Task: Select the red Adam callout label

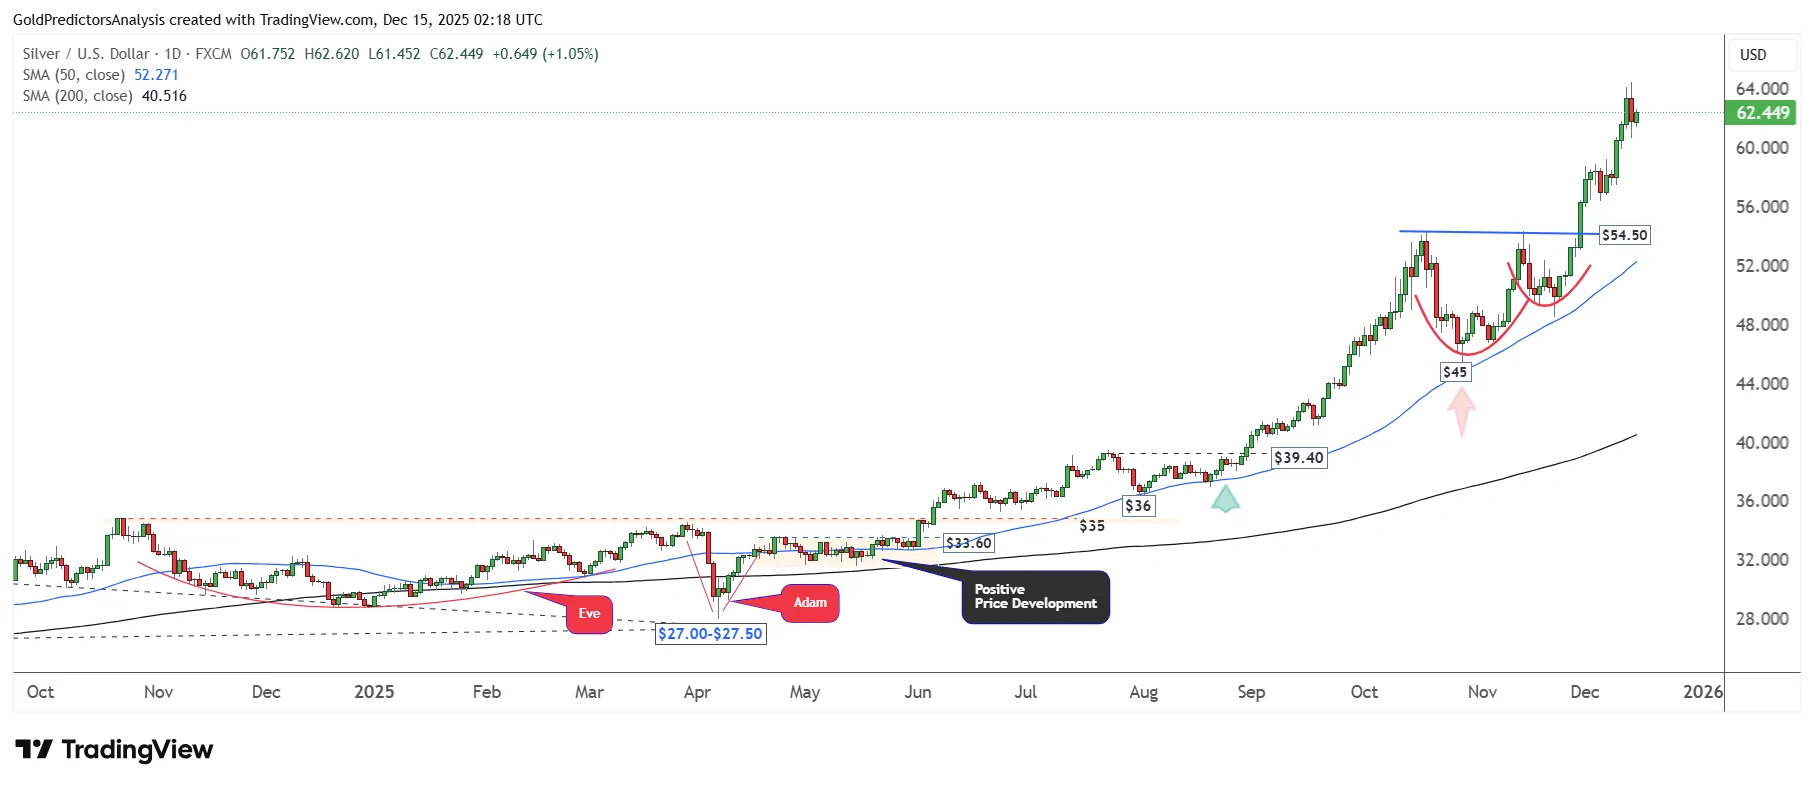Action: (810, 603)
